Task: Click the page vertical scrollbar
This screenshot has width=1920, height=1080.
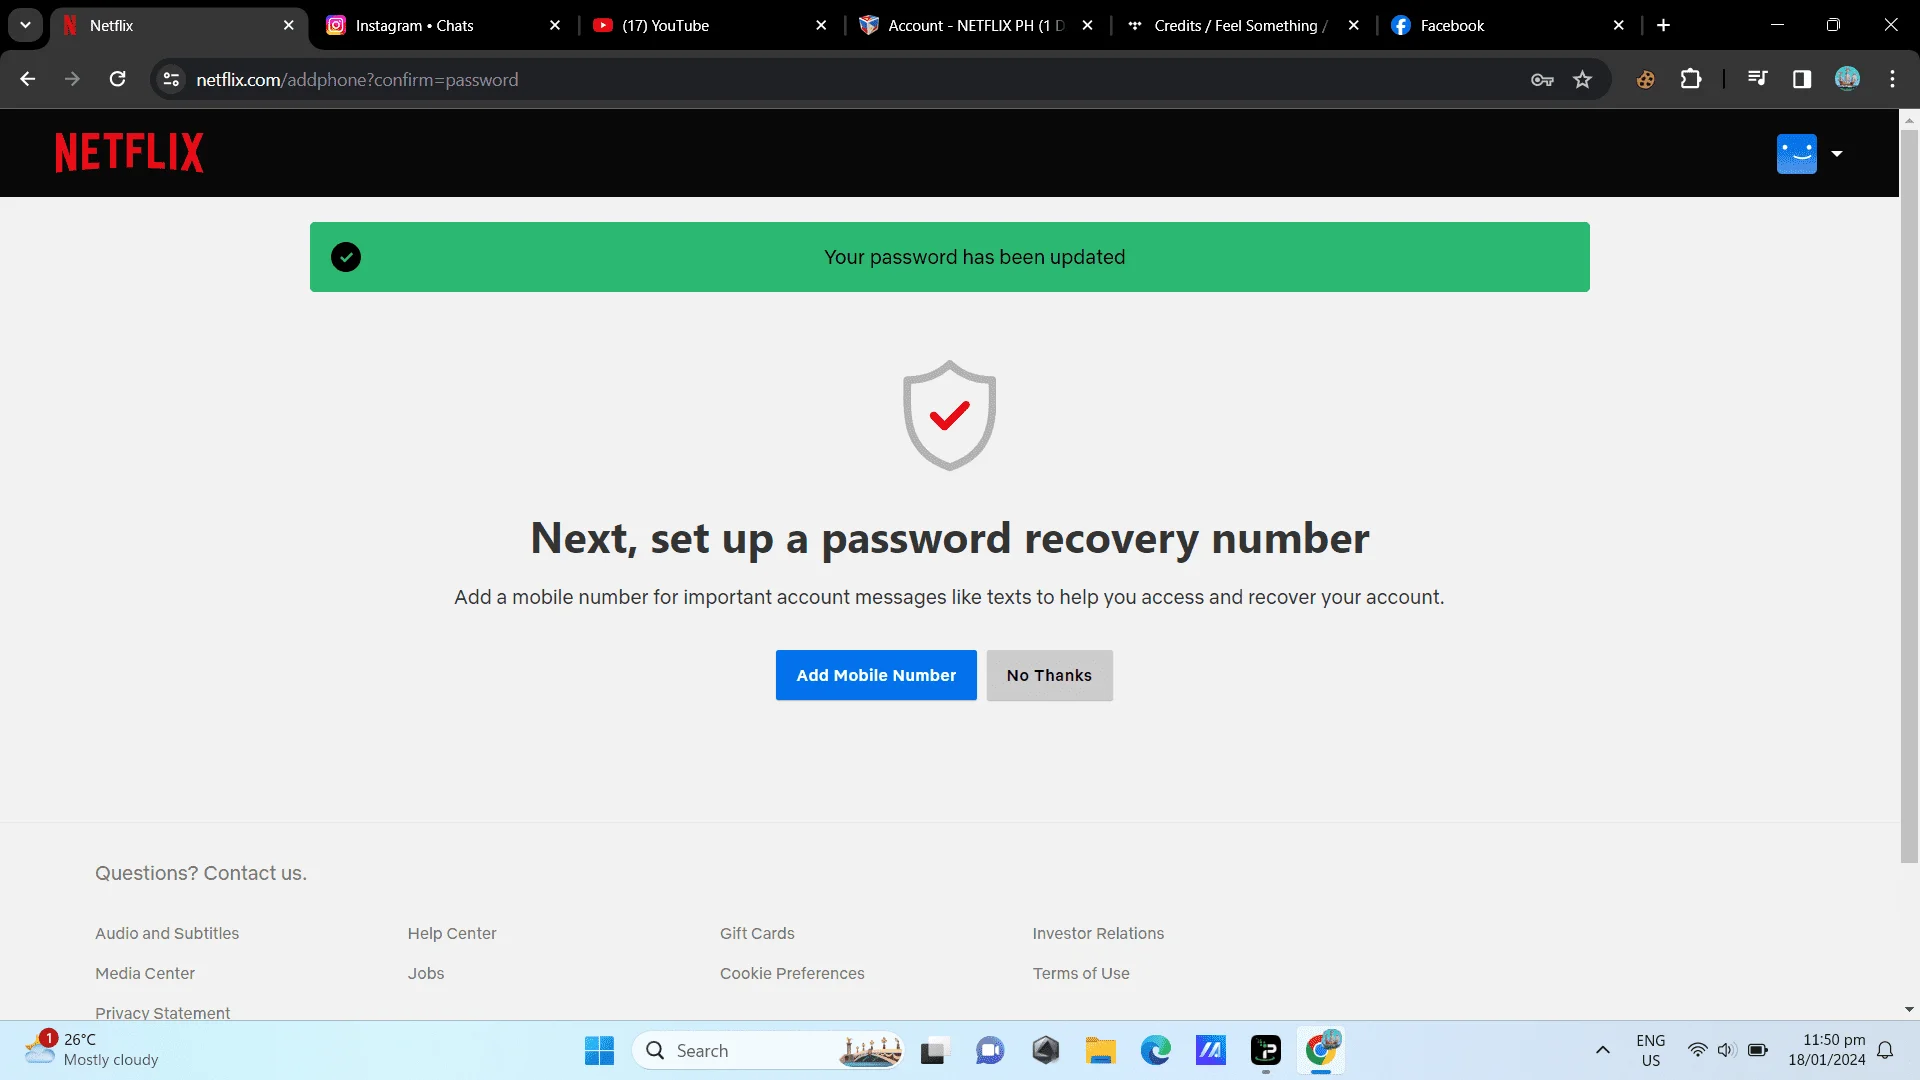Action: point(1909,495)
